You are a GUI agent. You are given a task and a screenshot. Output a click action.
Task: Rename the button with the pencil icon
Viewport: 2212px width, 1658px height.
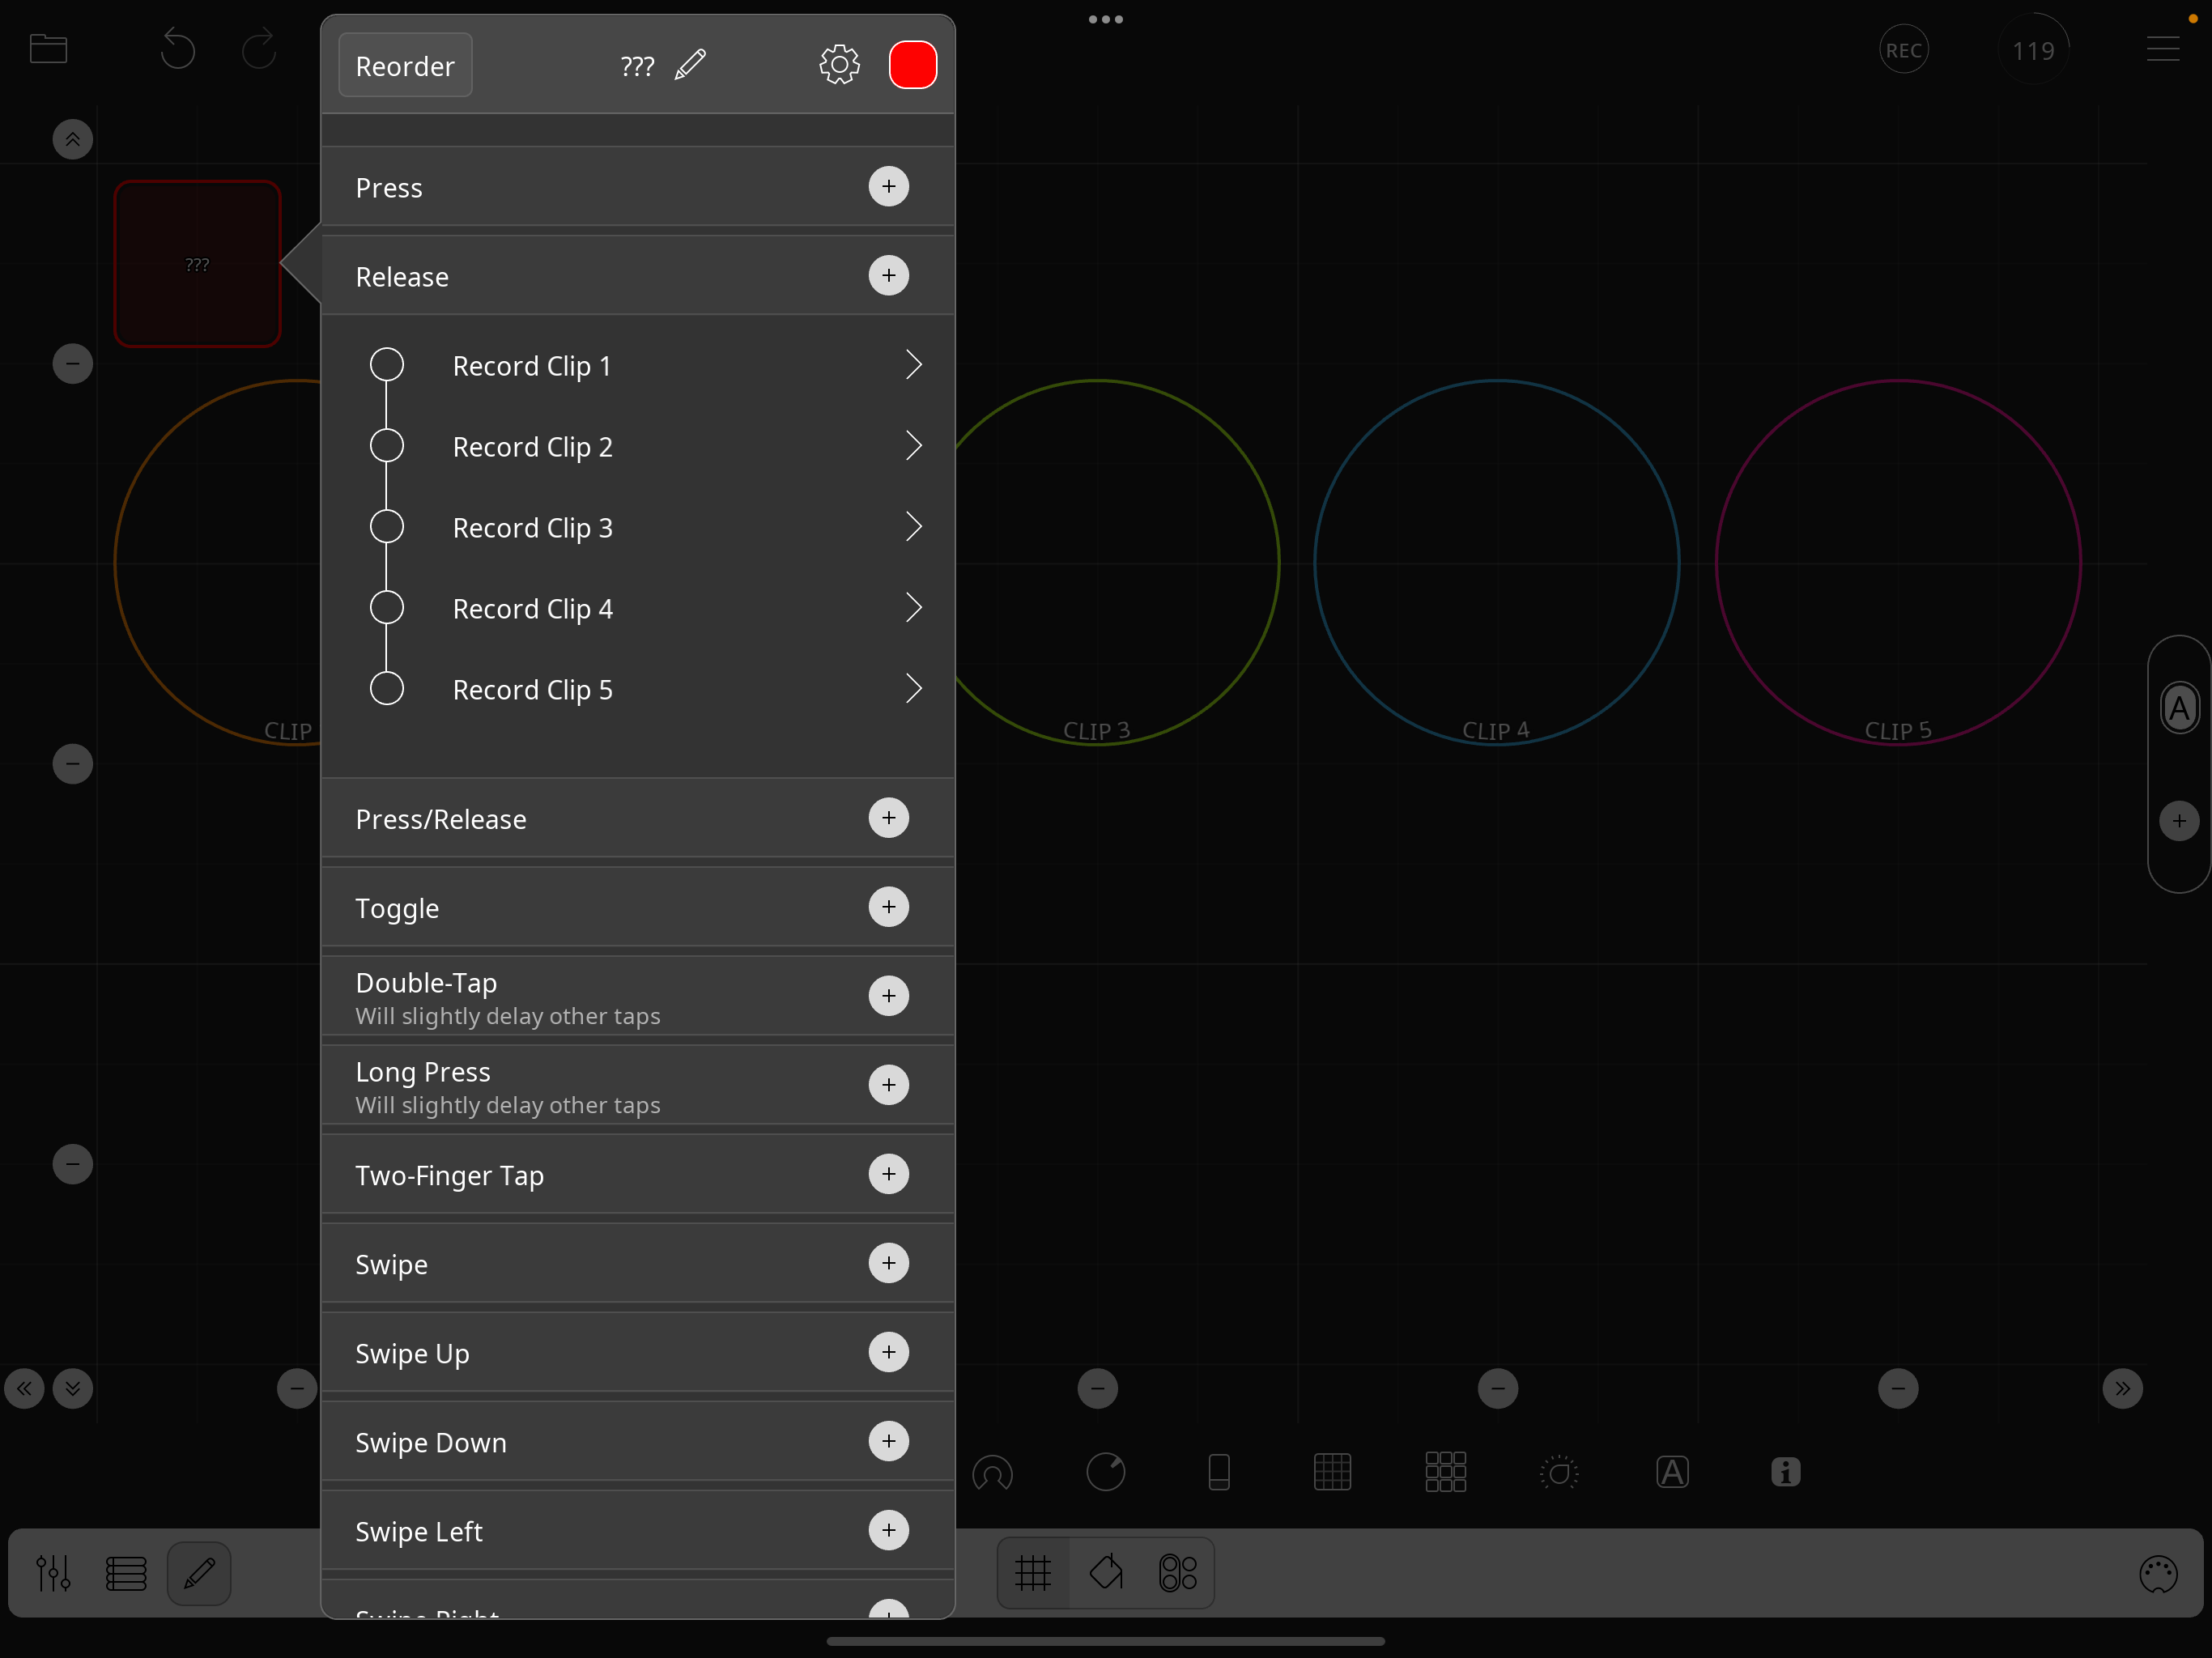tap(690, 65)
